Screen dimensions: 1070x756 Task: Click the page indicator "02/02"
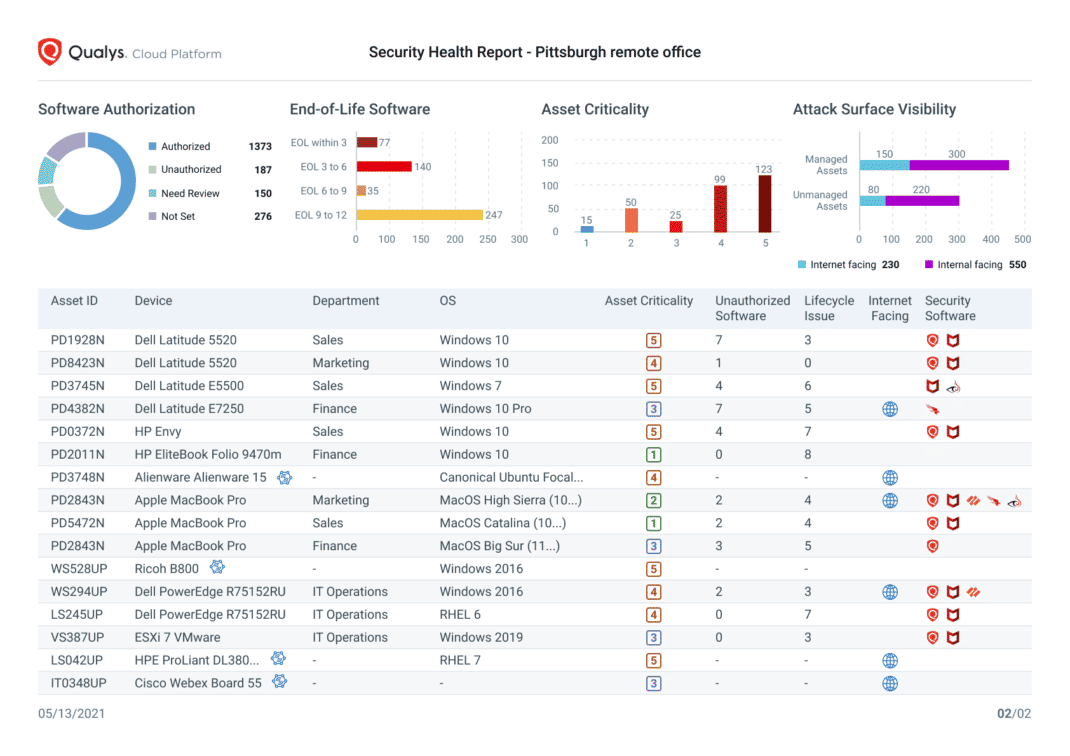tap(1014, 714)
